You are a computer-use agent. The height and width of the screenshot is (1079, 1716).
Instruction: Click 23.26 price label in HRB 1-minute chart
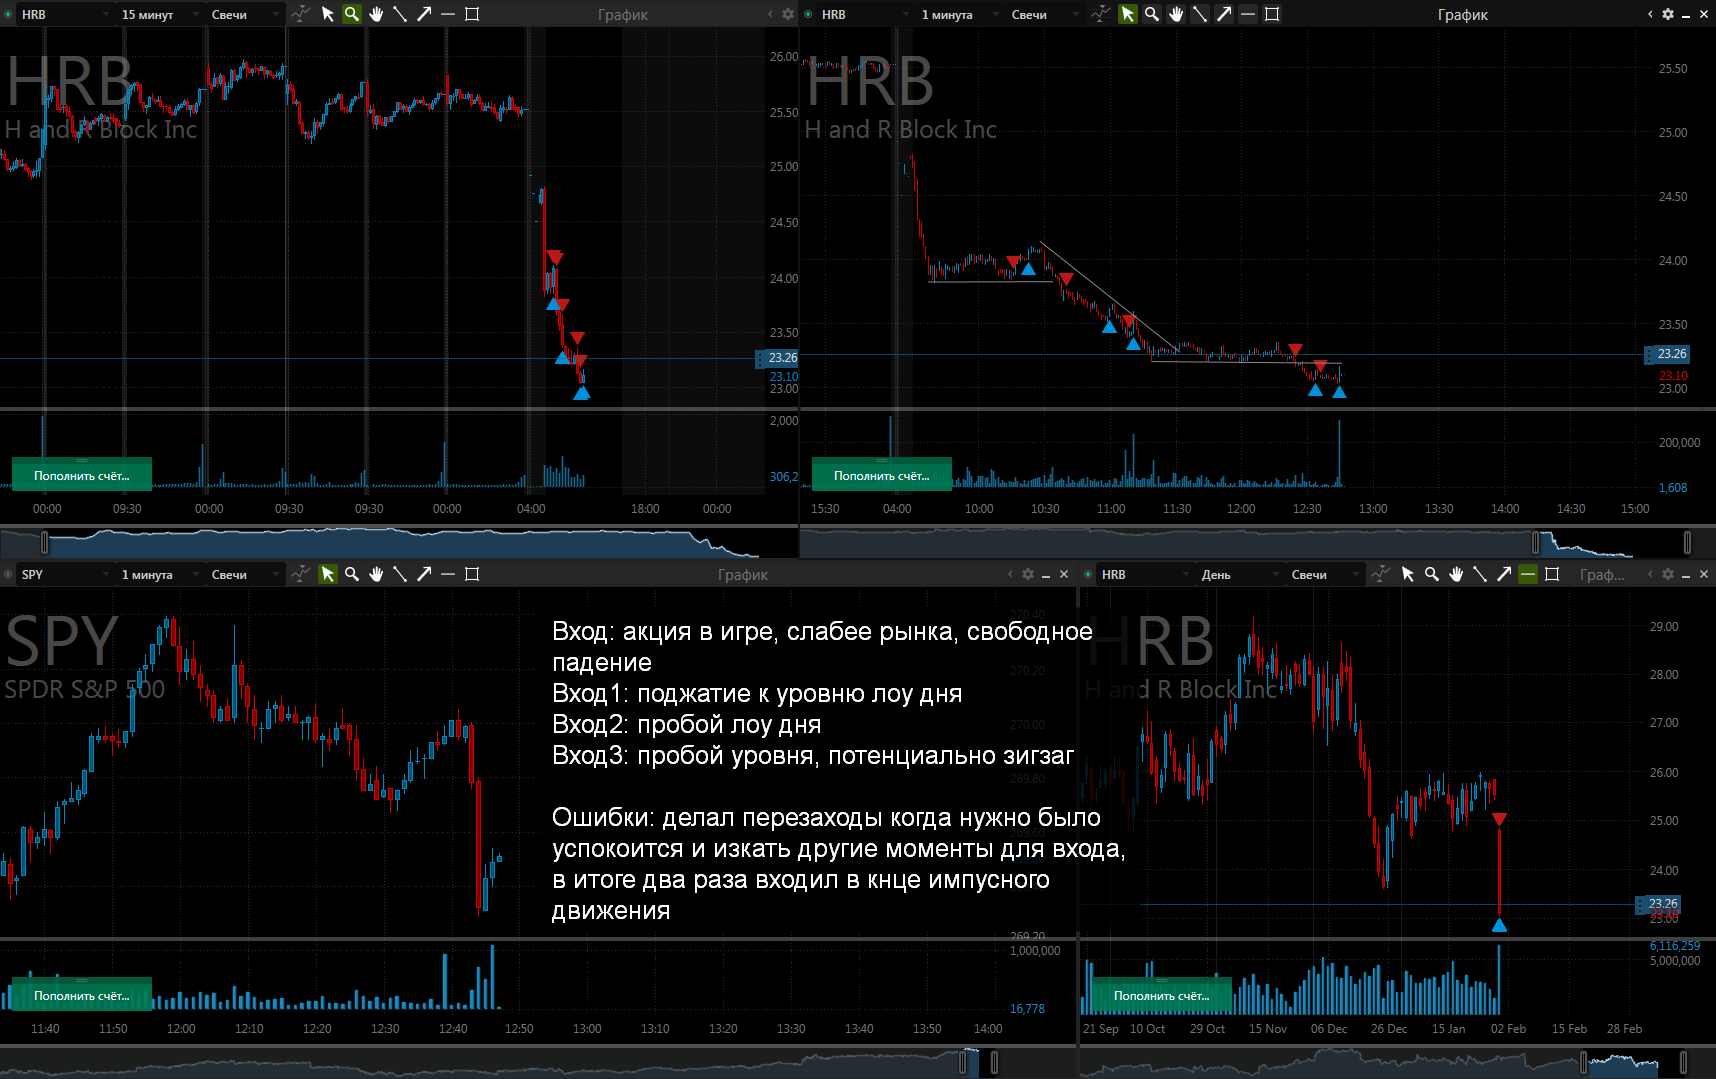pyautogui.click(x=1667, y=354)
